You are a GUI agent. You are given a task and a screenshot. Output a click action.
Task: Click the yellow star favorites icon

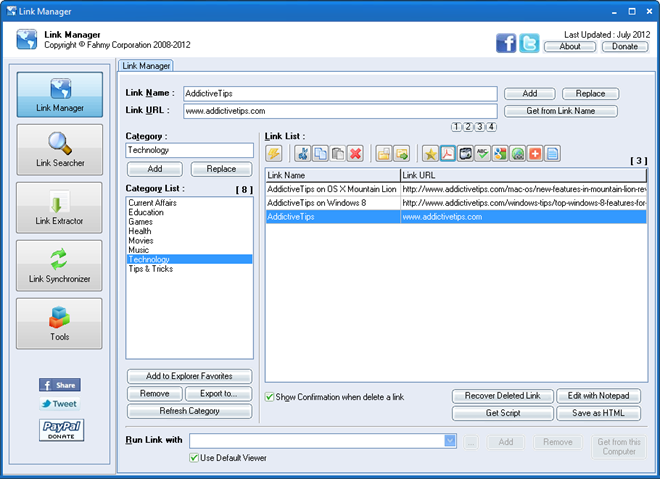click(x=430, y=154)
